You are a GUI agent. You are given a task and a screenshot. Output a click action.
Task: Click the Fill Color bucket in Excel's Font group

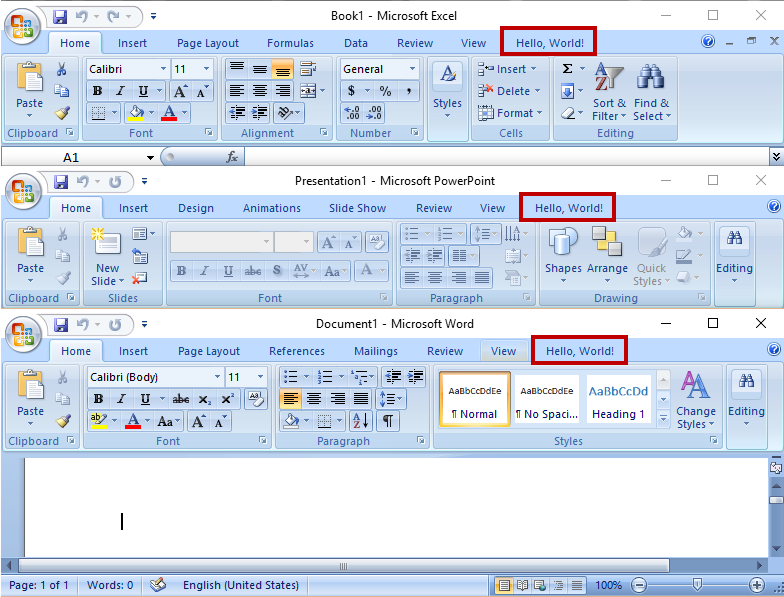point(136,113)
